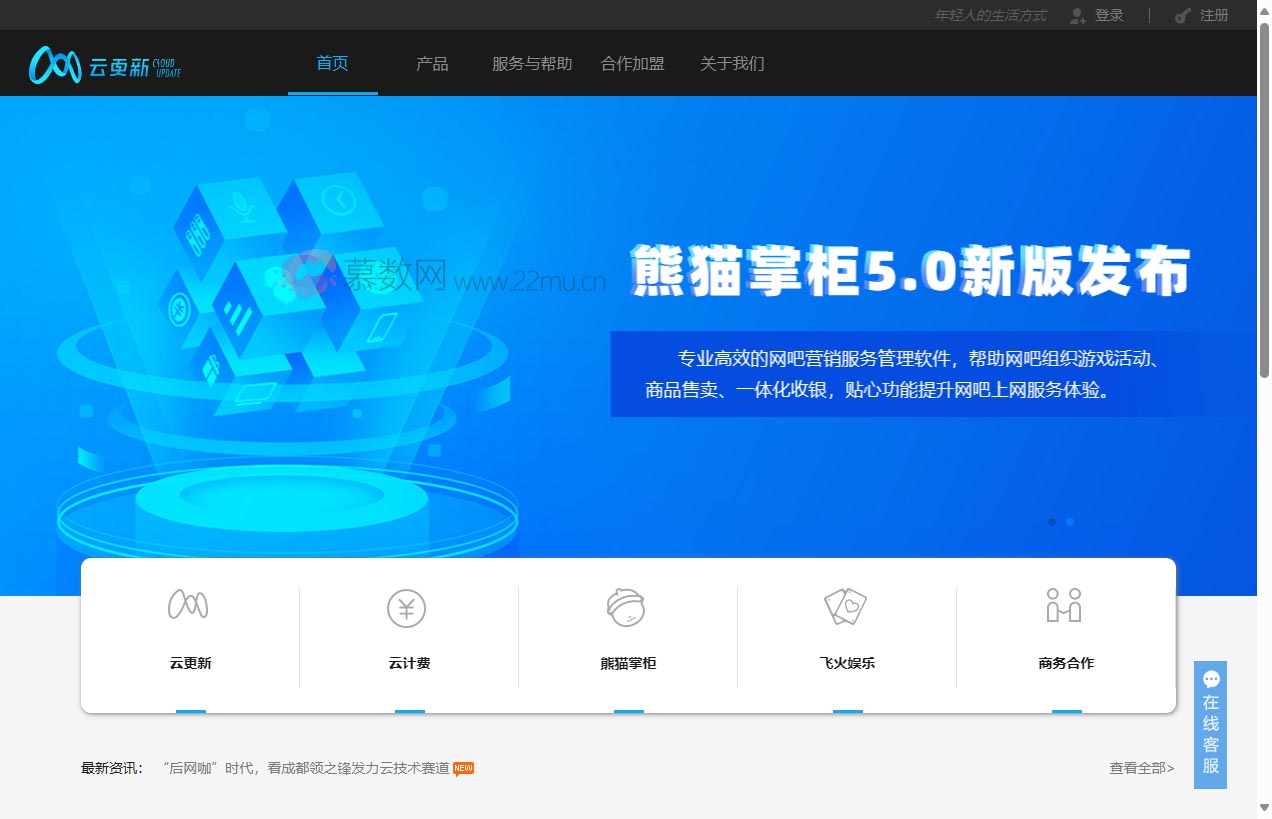Click the 云更新 logo in the navigation bar
This screenshot has height=819, width=1272.
click(103, 63)
